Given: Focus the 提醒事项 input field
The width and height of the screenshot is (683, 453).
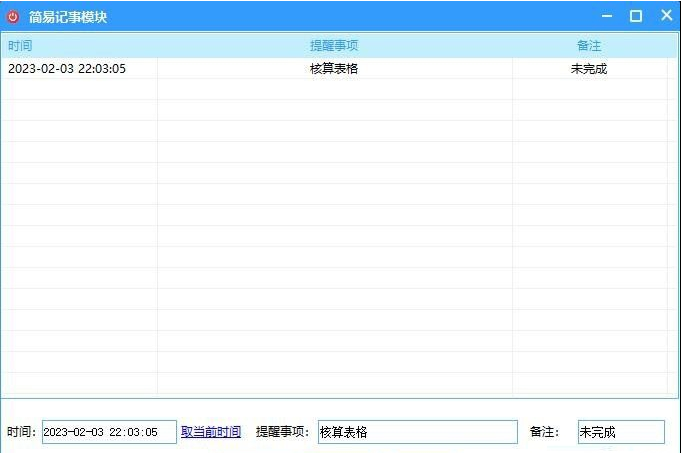Looking at the screenshot, I should [x=418, y=432].
